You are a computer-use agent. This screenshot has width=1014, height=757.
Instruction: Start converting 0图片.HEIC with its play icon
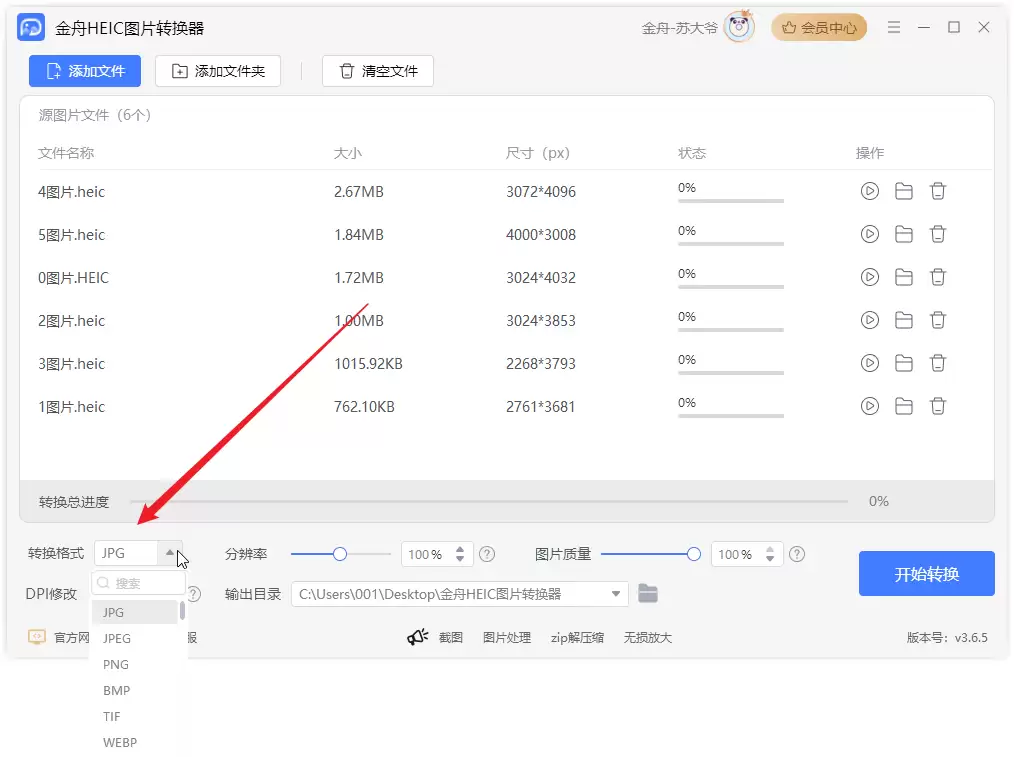pos(870,277)
